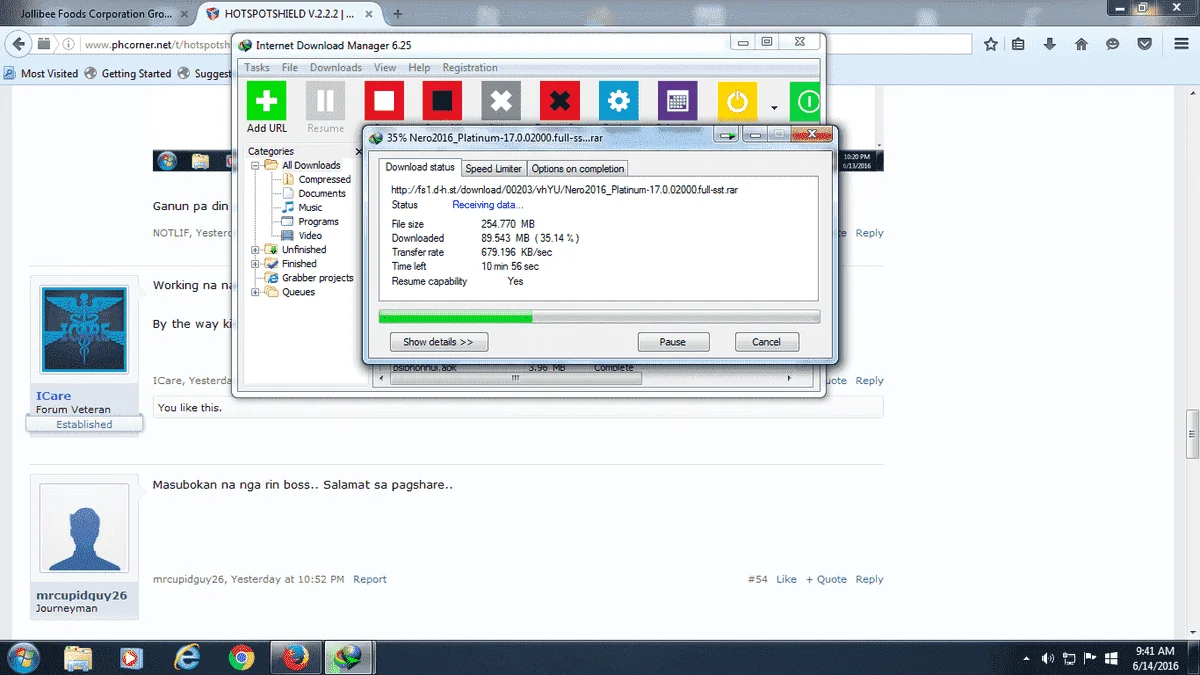Click Report under mrcupidguy26's post
1200x675 pixels.
(x=370, y=579)
